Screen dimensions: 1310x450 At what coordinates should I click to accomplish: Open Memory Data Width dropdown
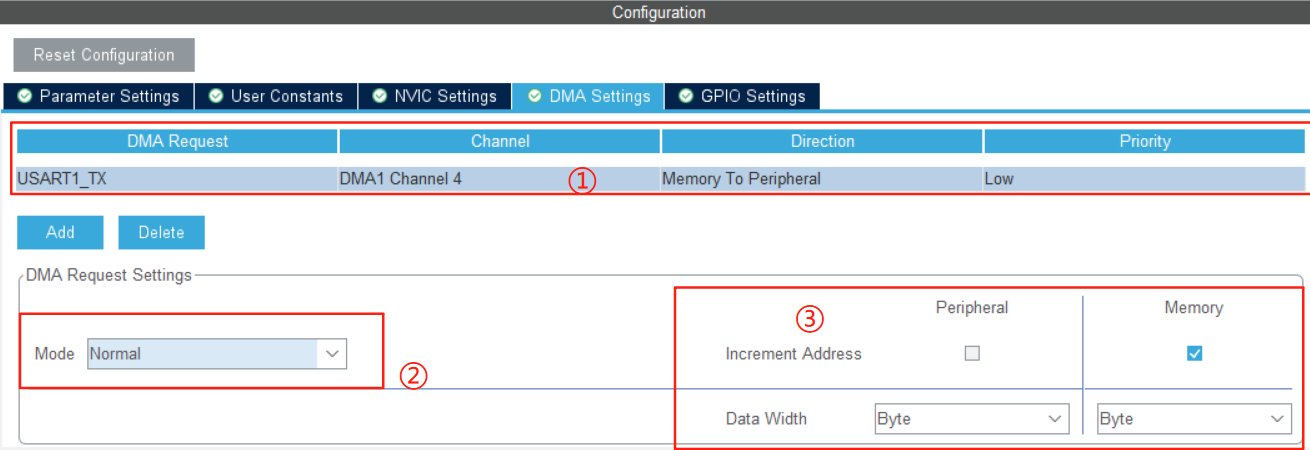pos(1194,419)
